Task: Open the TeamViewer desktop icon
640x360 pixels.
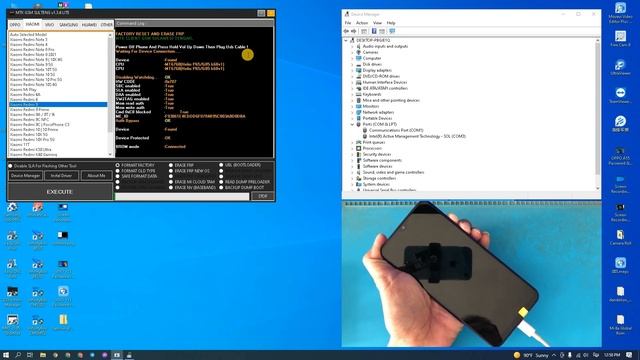Action: point(620,96)
